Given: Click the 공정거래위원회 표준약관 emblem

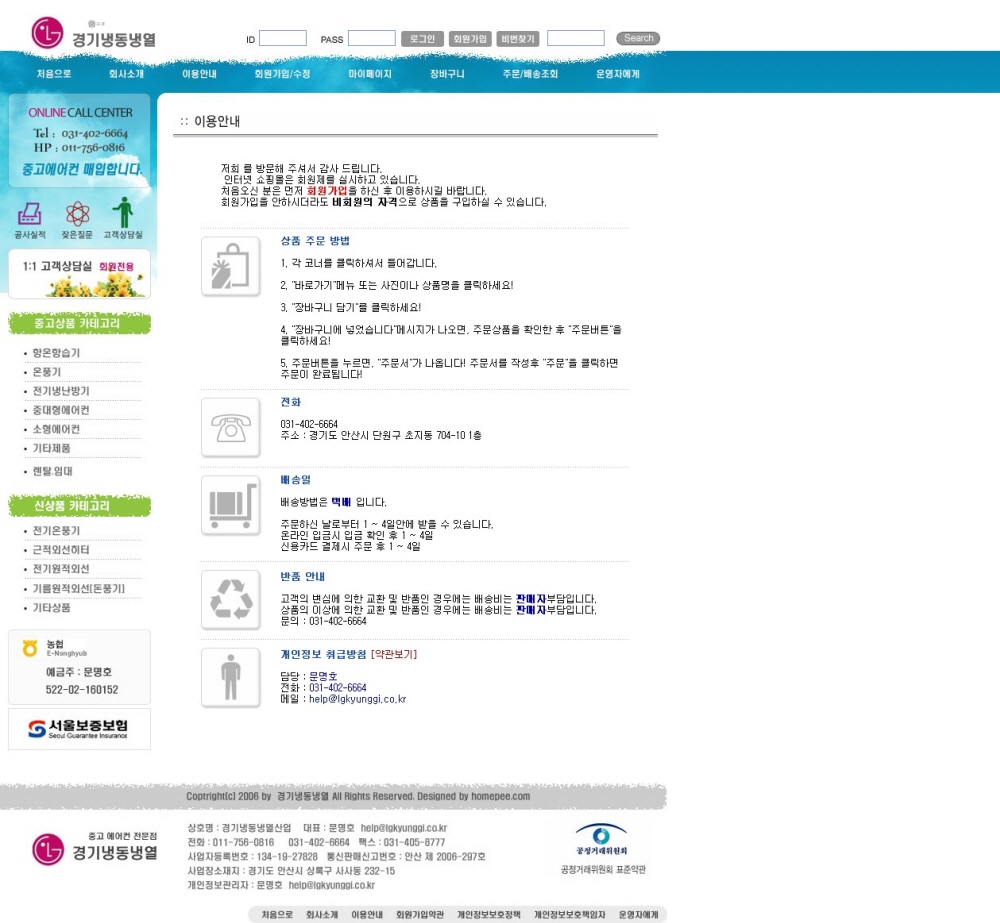Looking at the screenshot, I should pos(602,838).
